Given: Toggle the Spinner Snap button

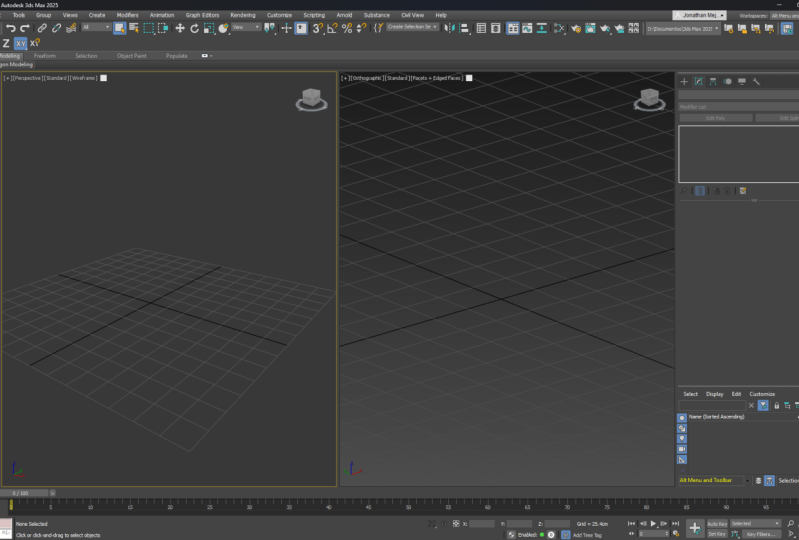Looking at the screenshot, I should (x=361, y=29).
